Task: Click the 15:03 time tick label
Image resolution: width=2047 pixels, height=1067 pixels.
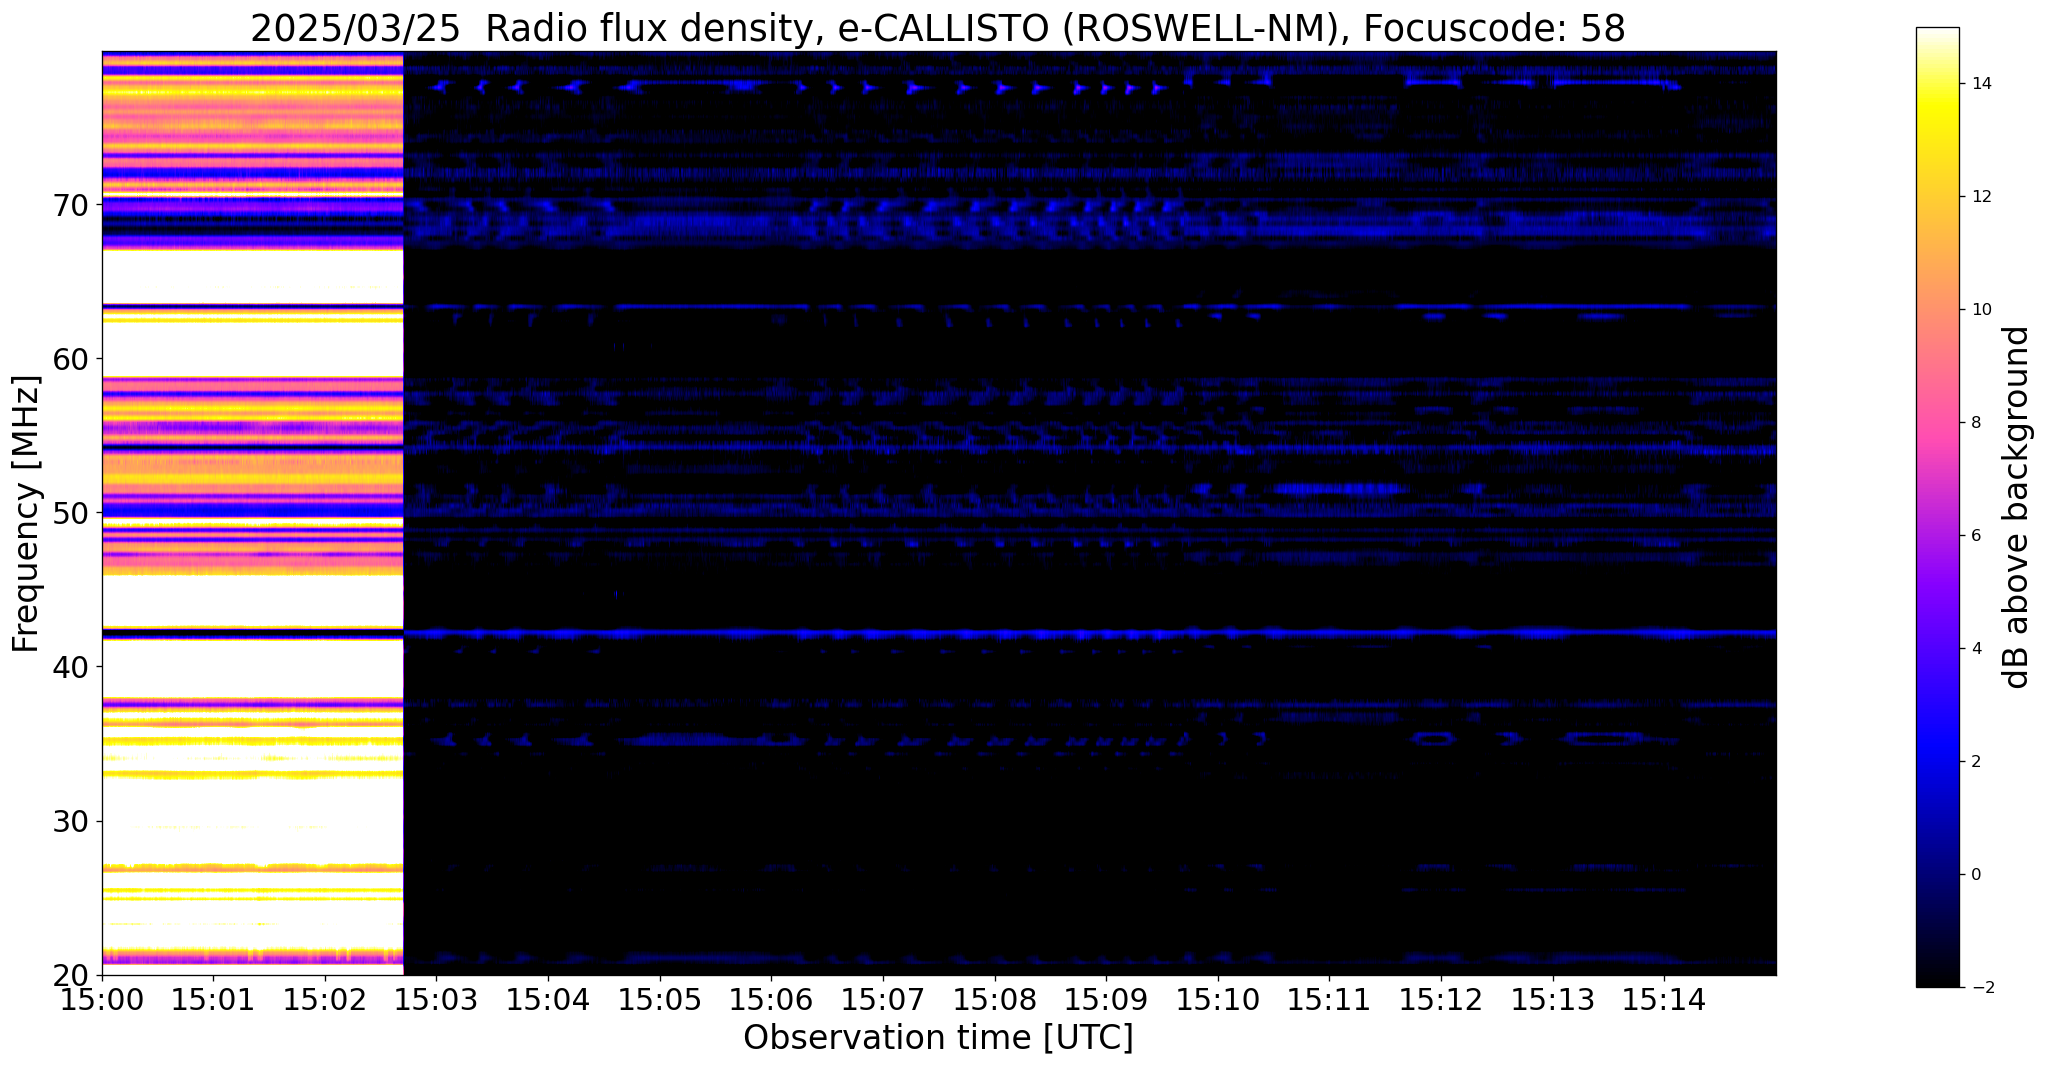Action: [x=436, y=998]
